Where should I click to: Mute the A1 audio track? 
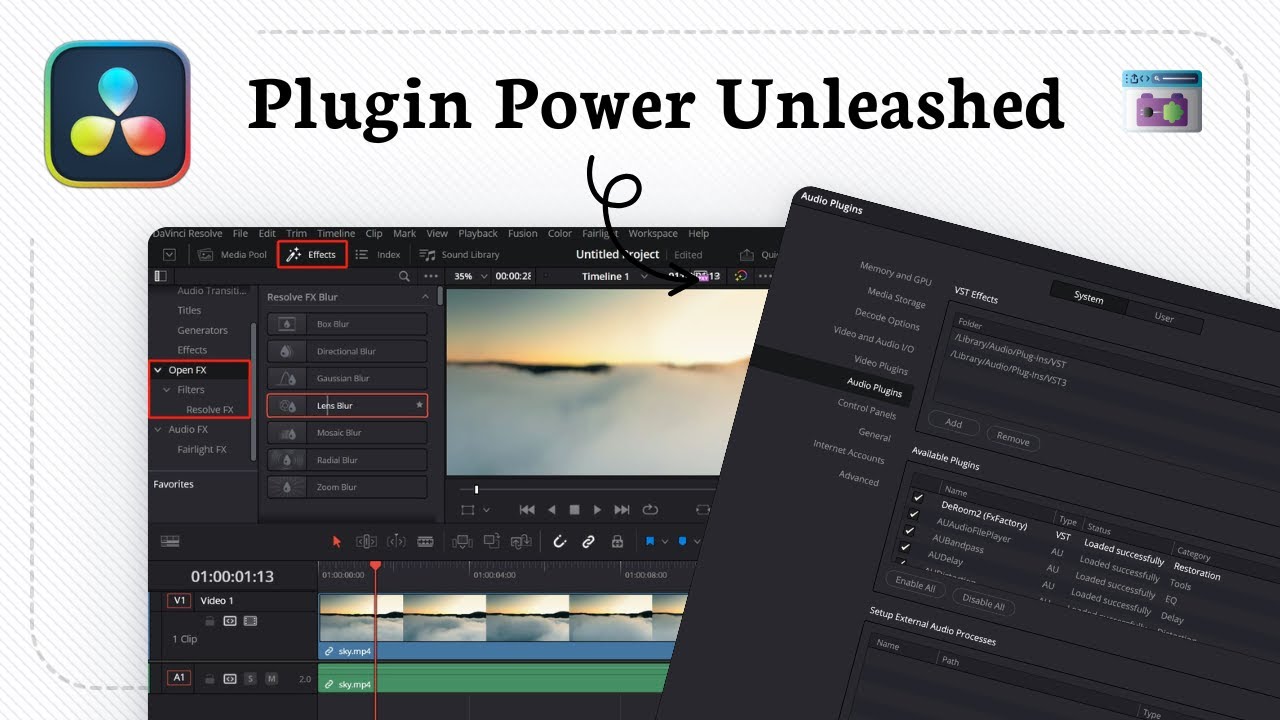tap(271, 679)
